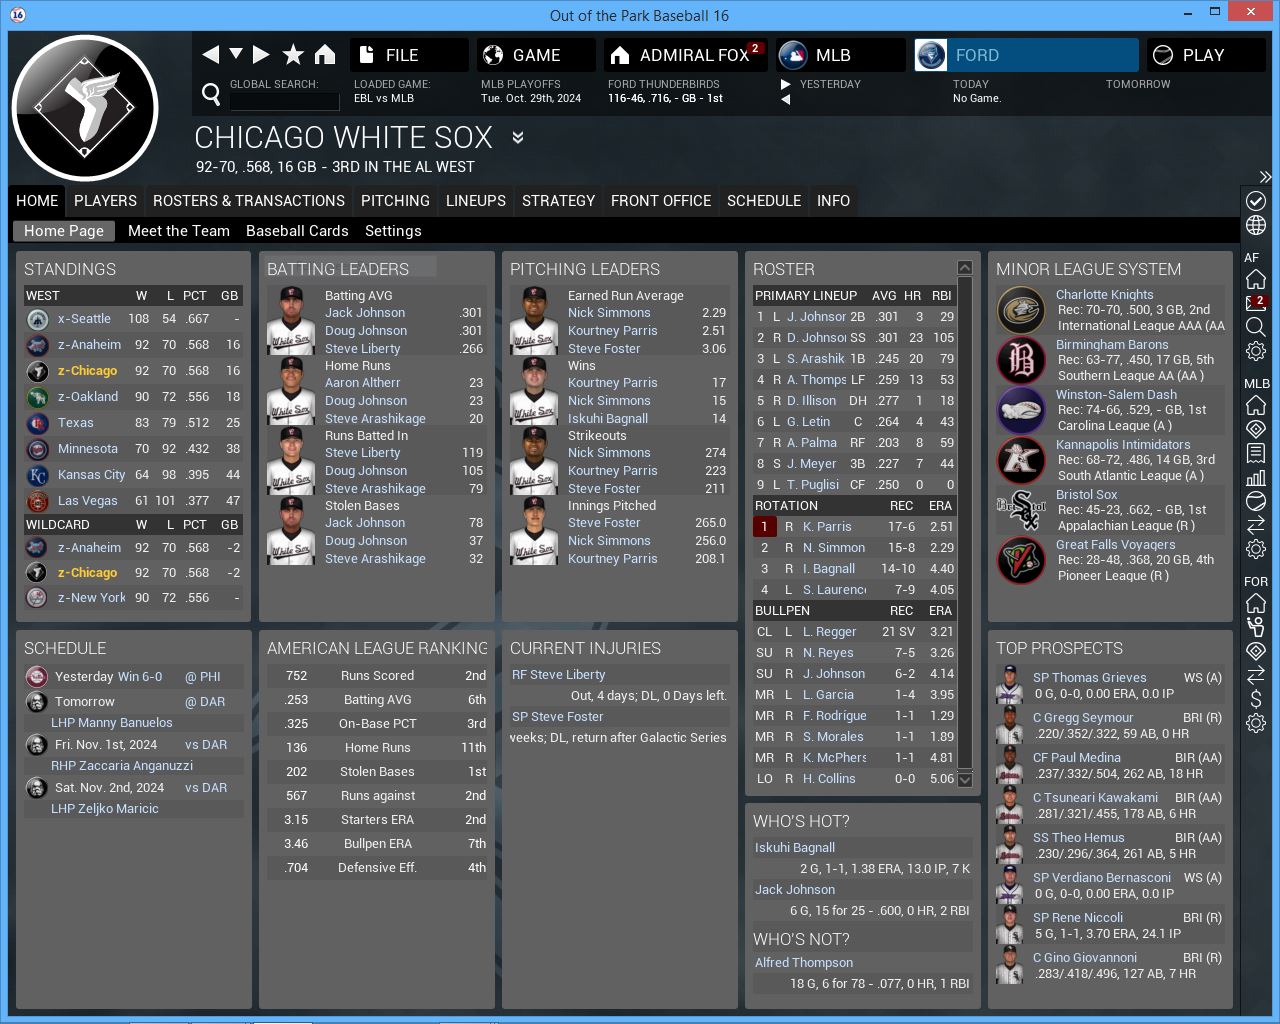The height and width of the screenshot is (1024, 1280).
Task: Click the checkmark circle icon atop the sidebar
Action: (1256, 201)
